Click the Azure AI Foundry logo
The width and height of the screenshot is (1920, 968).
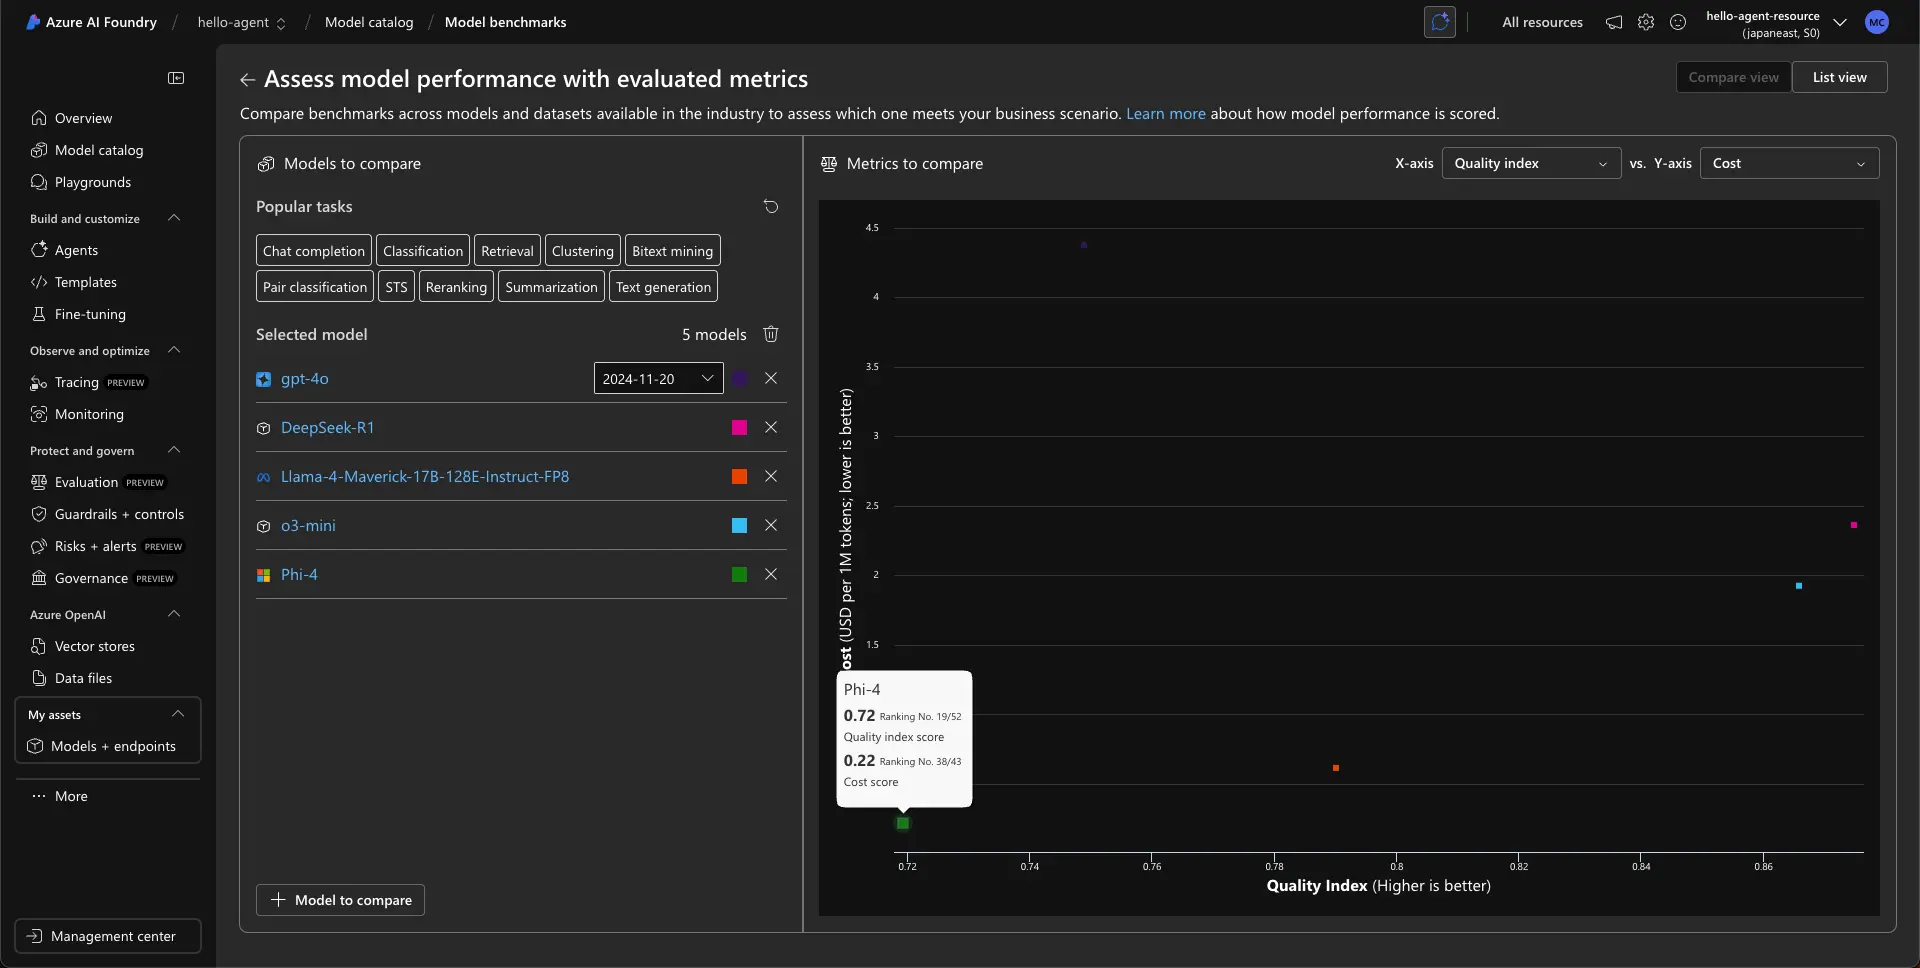pyautogui.click(x=34, y=22)
